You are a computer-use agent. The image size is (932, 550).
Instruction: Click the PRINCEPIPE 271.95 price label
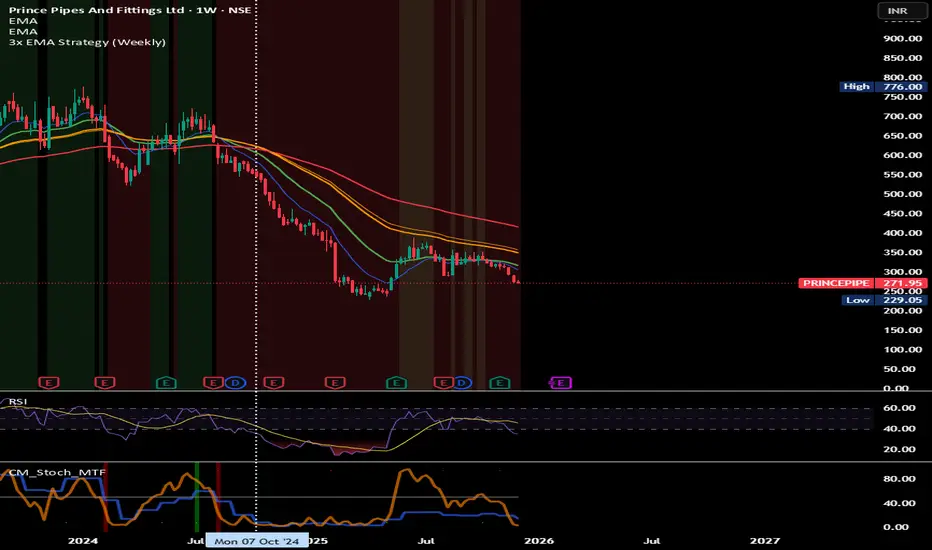[x=864, y=284]
